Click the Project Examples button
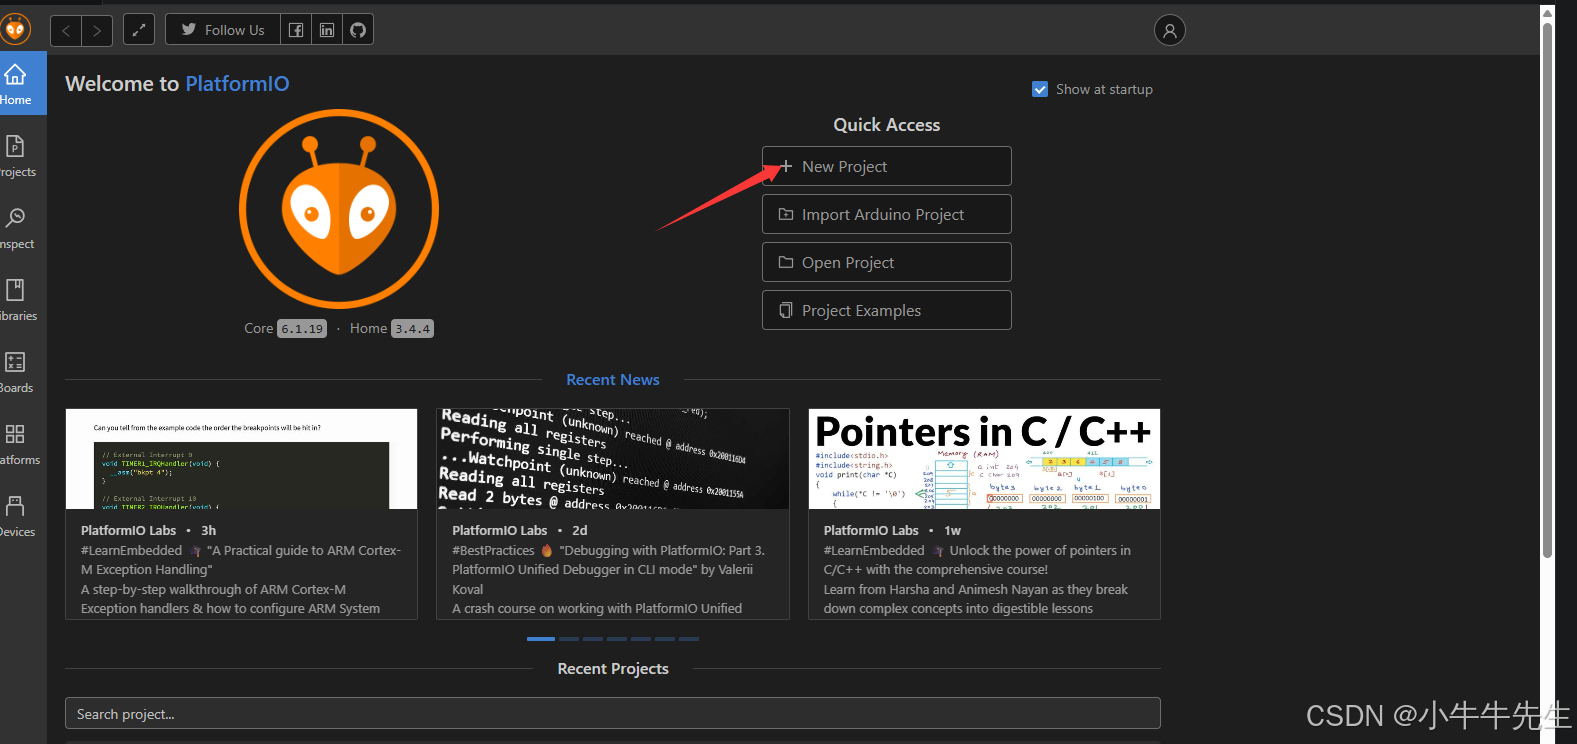1577x744 pixels. pos(886,310)
